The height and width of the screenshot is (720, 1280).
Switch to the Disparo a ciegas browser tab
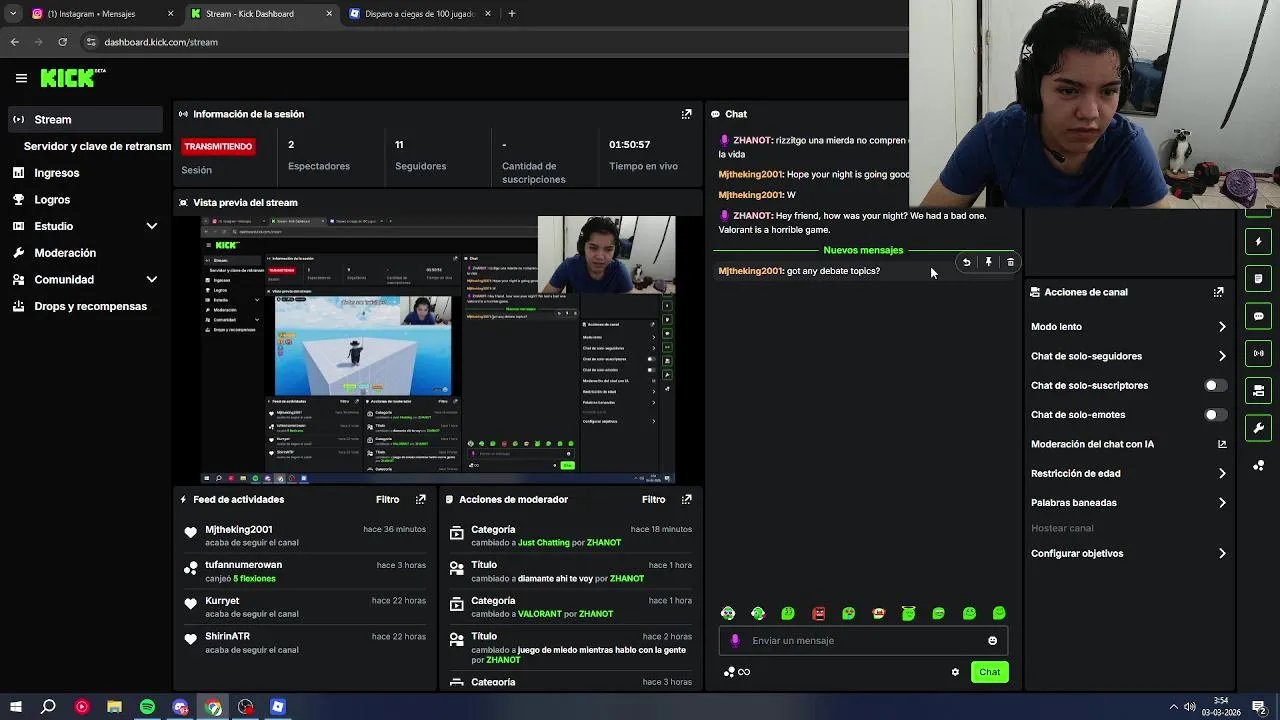pos(419,14)
